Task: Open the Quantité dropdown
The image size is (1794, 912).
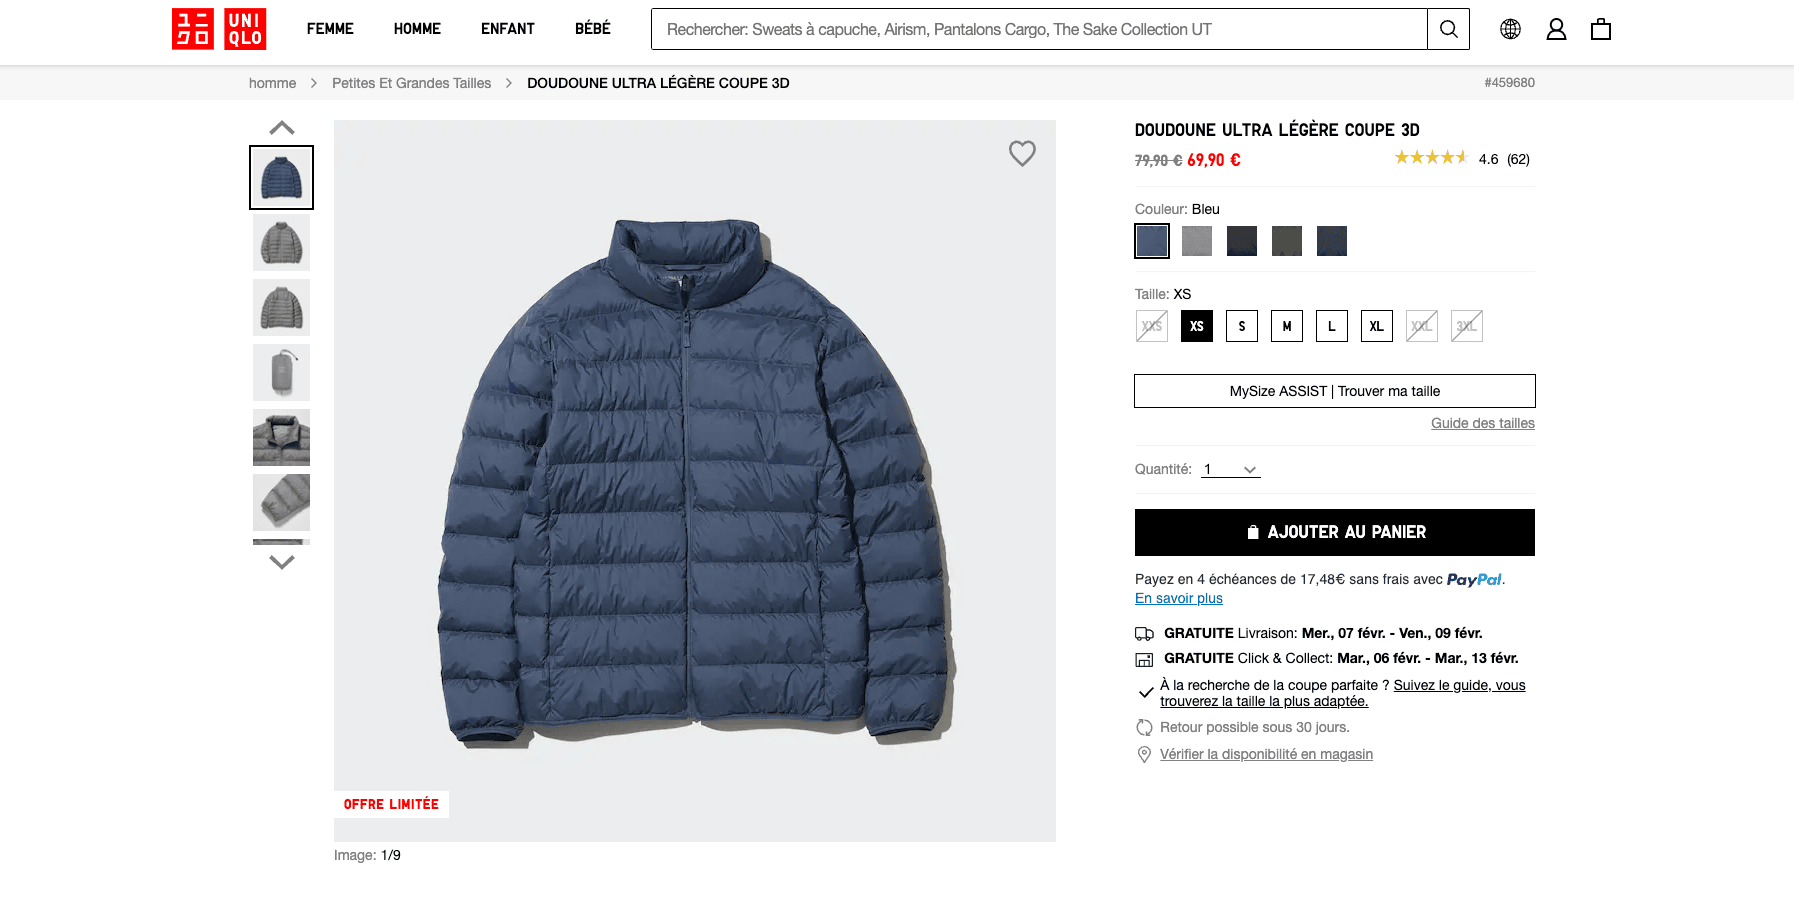Action: (1231, 470)
